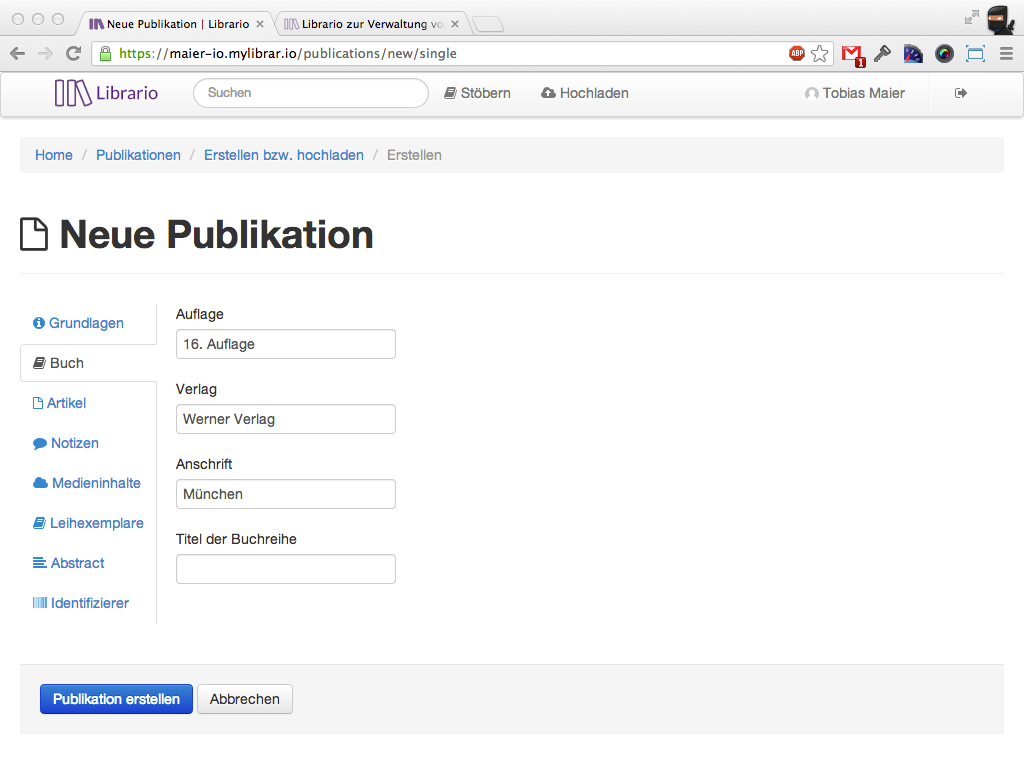Click the Librario logo icon
The width and height of the screenshot is (1024, 768).
coord(73,93)
